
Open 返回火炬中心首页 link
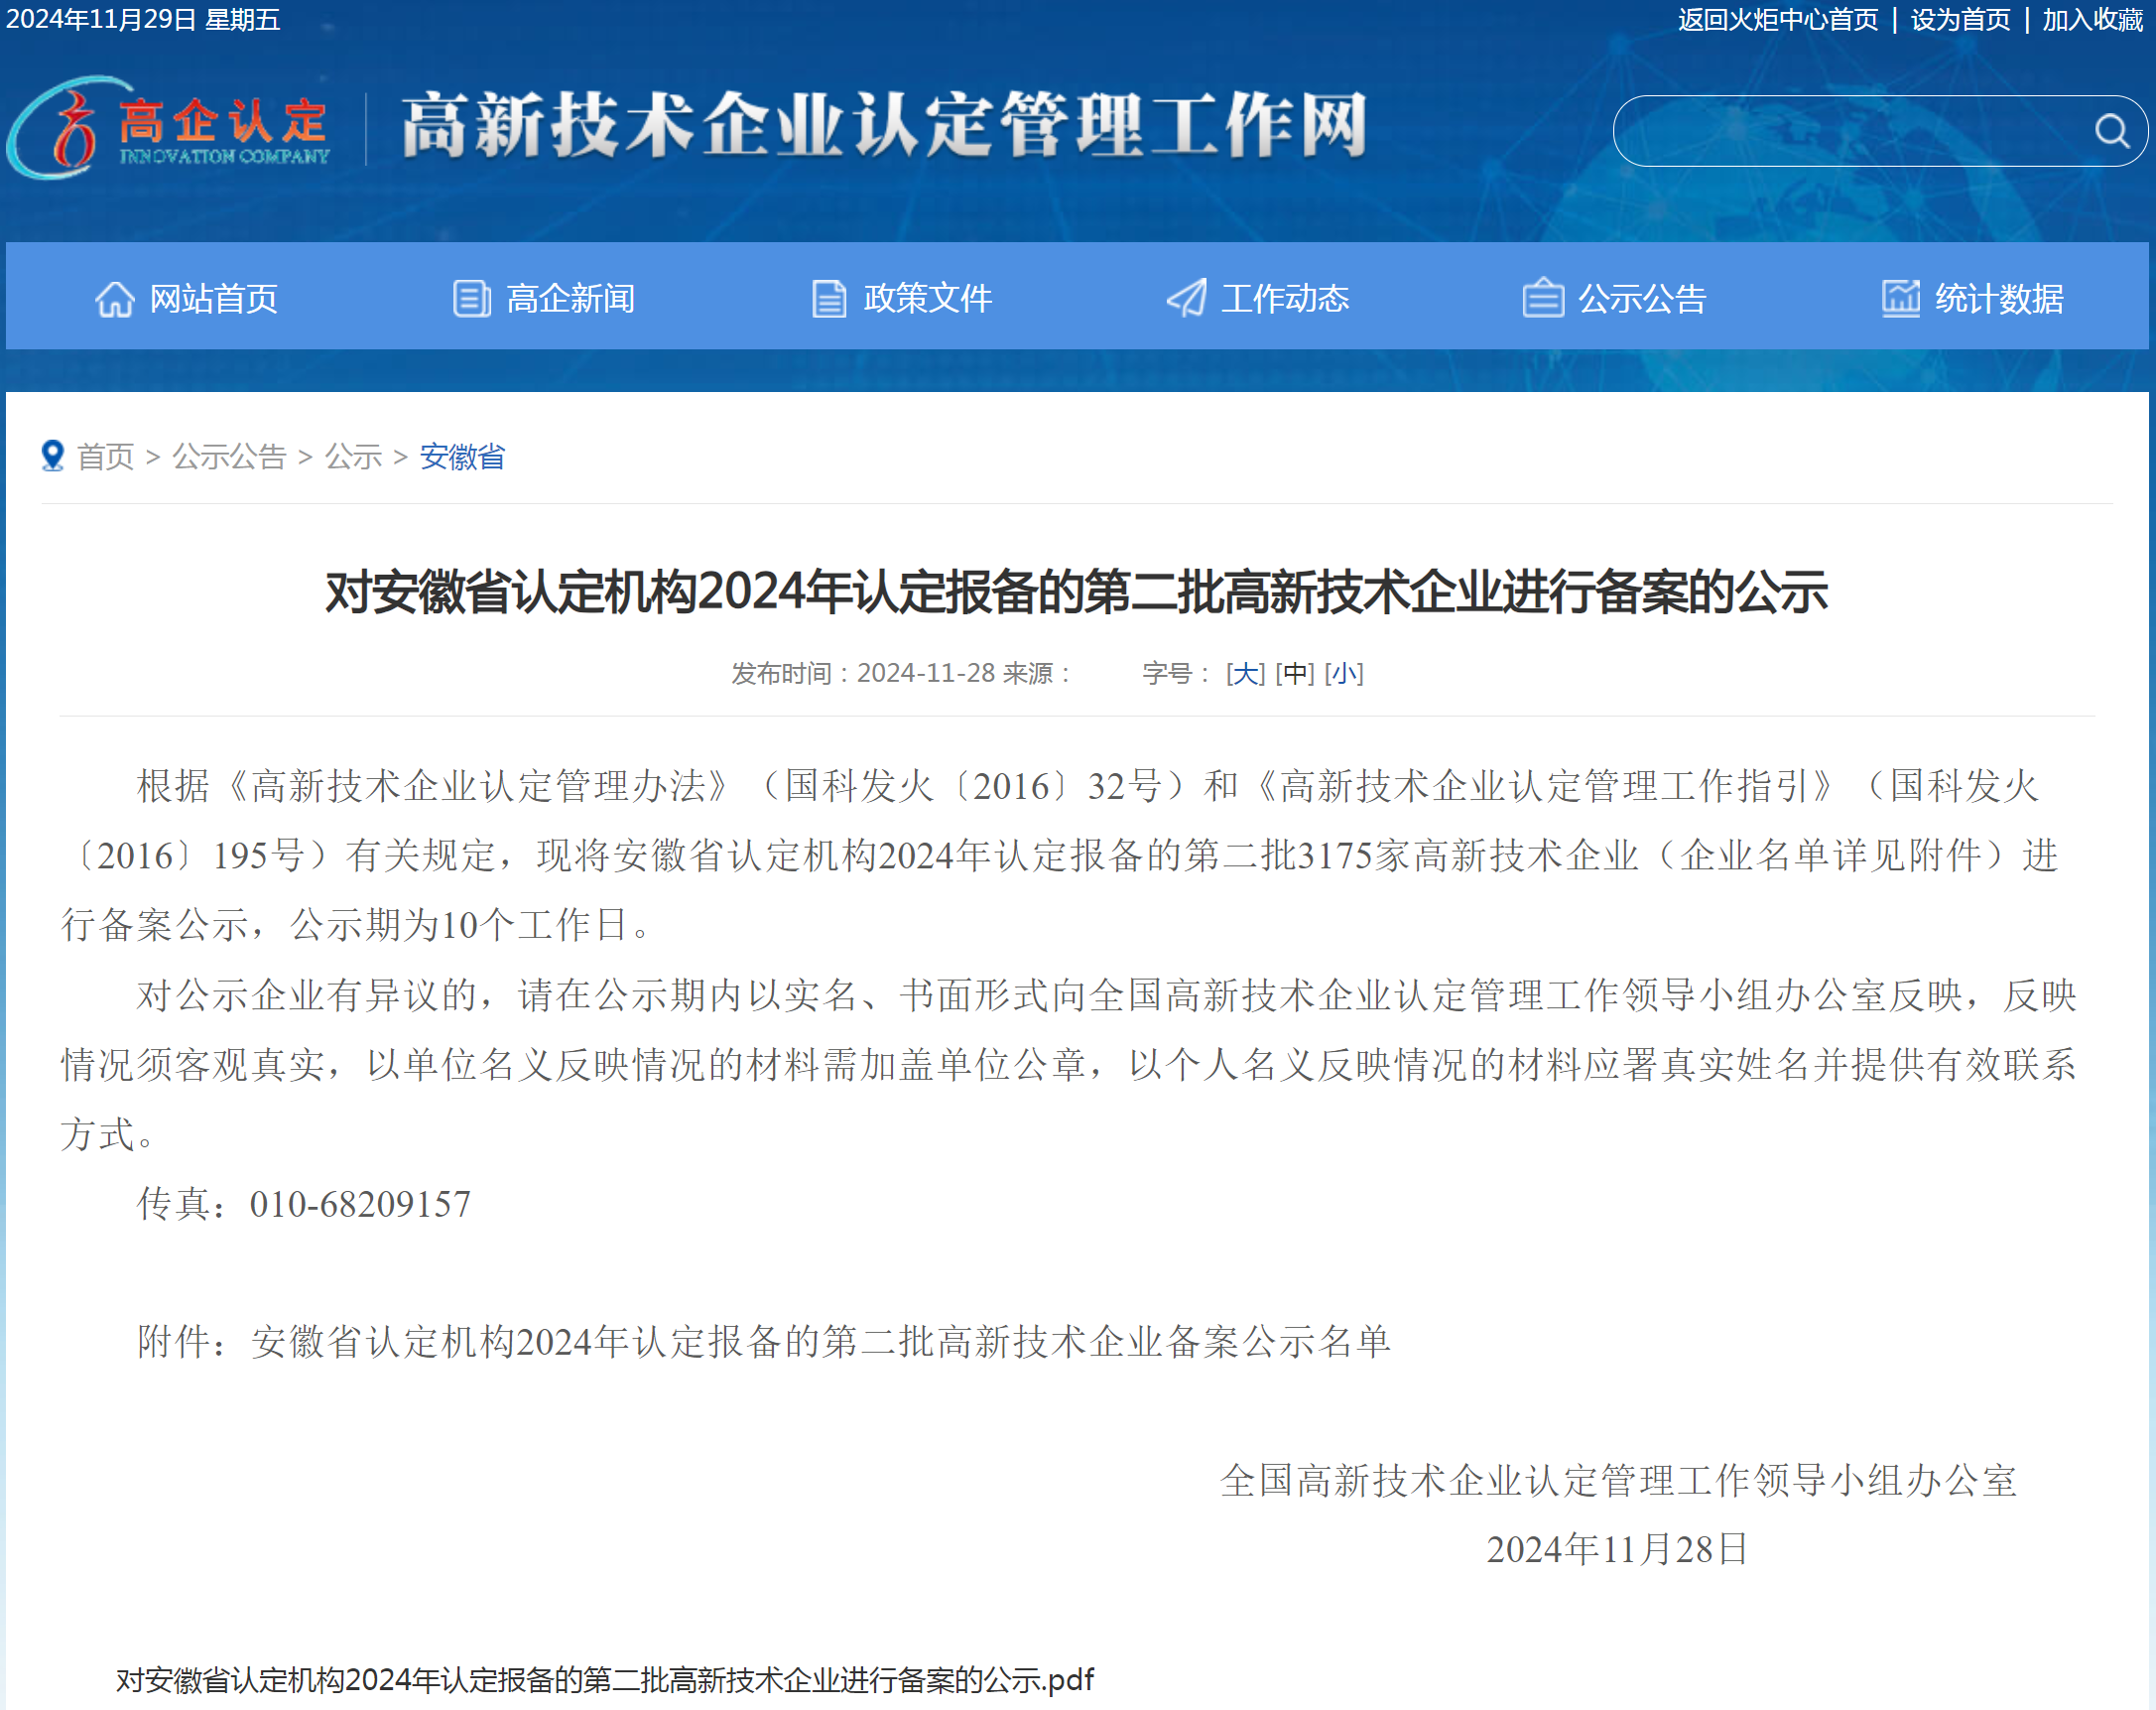(1779, 20)
